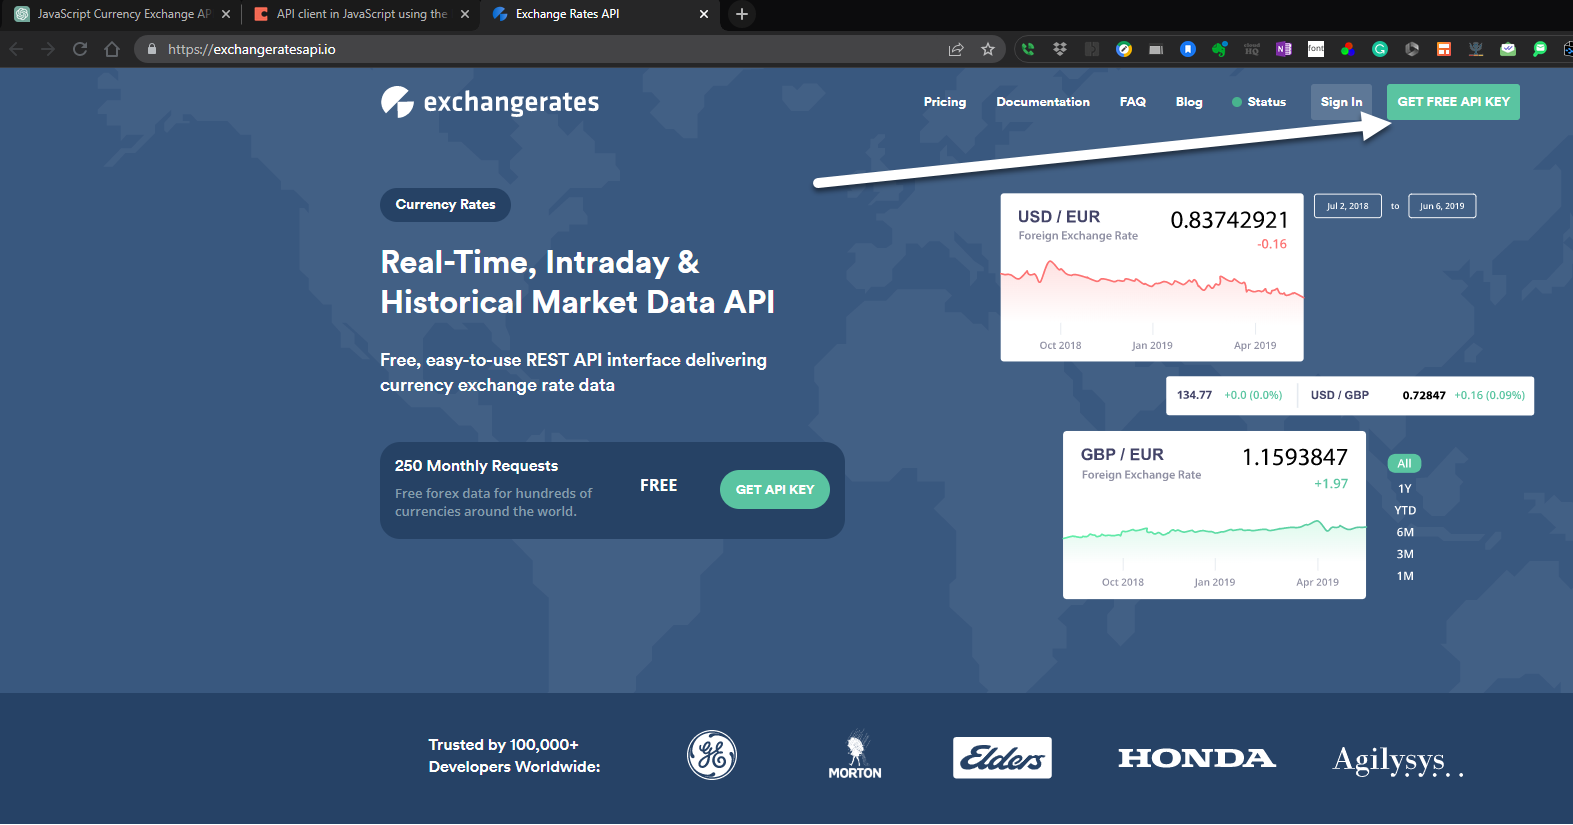
Task: Select the 1M time range
Action: point(1405,577)
